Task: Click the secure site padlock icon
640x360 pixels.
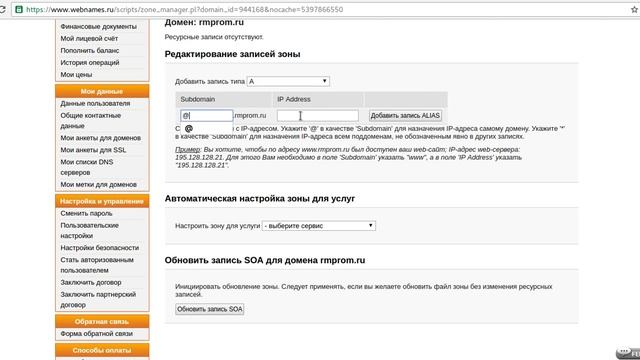Action: click(x=19, y=9)
